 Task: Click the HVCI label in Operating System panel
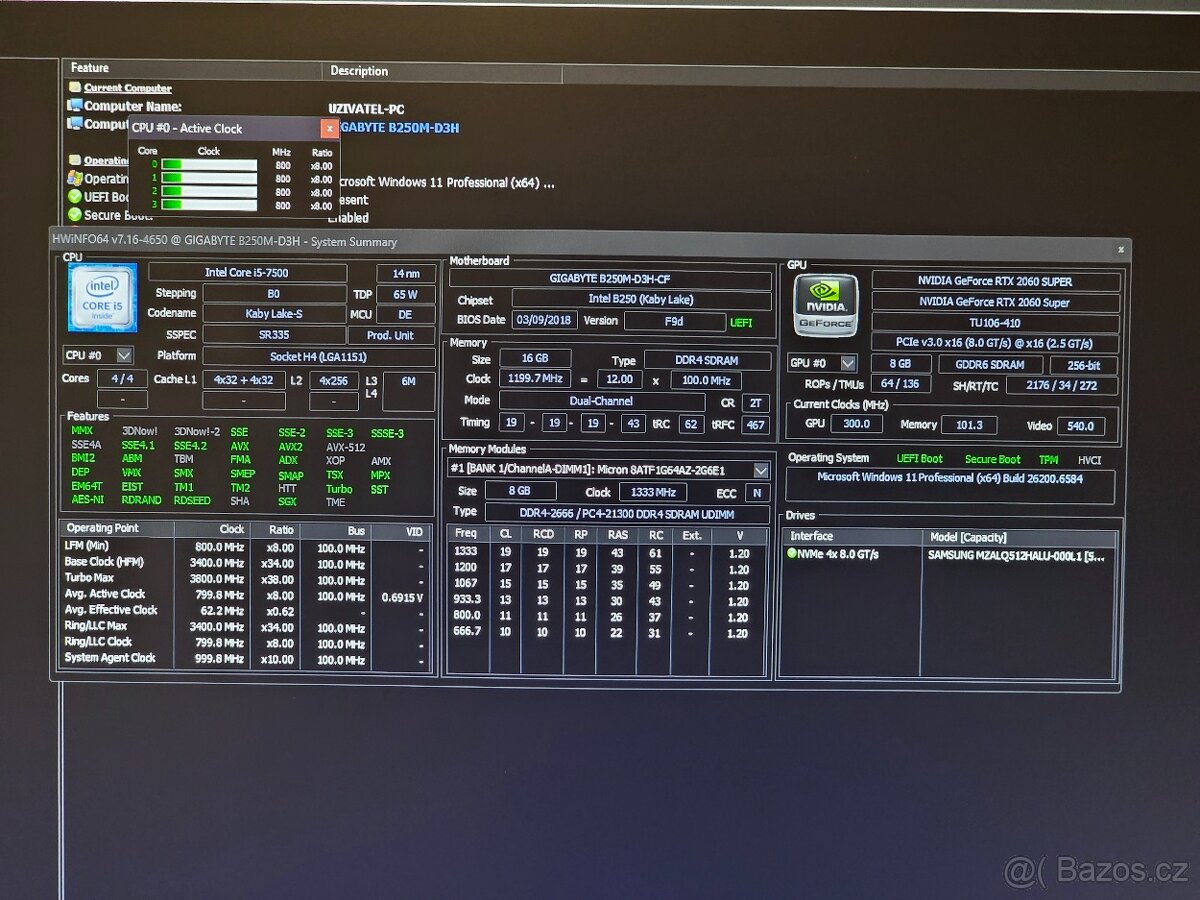pos(1089,459)
